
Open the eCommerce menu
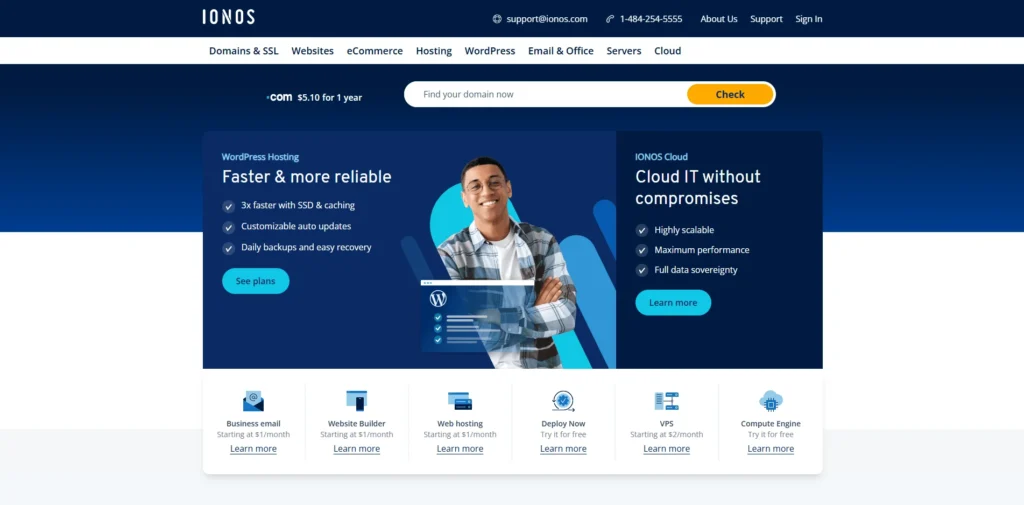[x=375, y=51]
